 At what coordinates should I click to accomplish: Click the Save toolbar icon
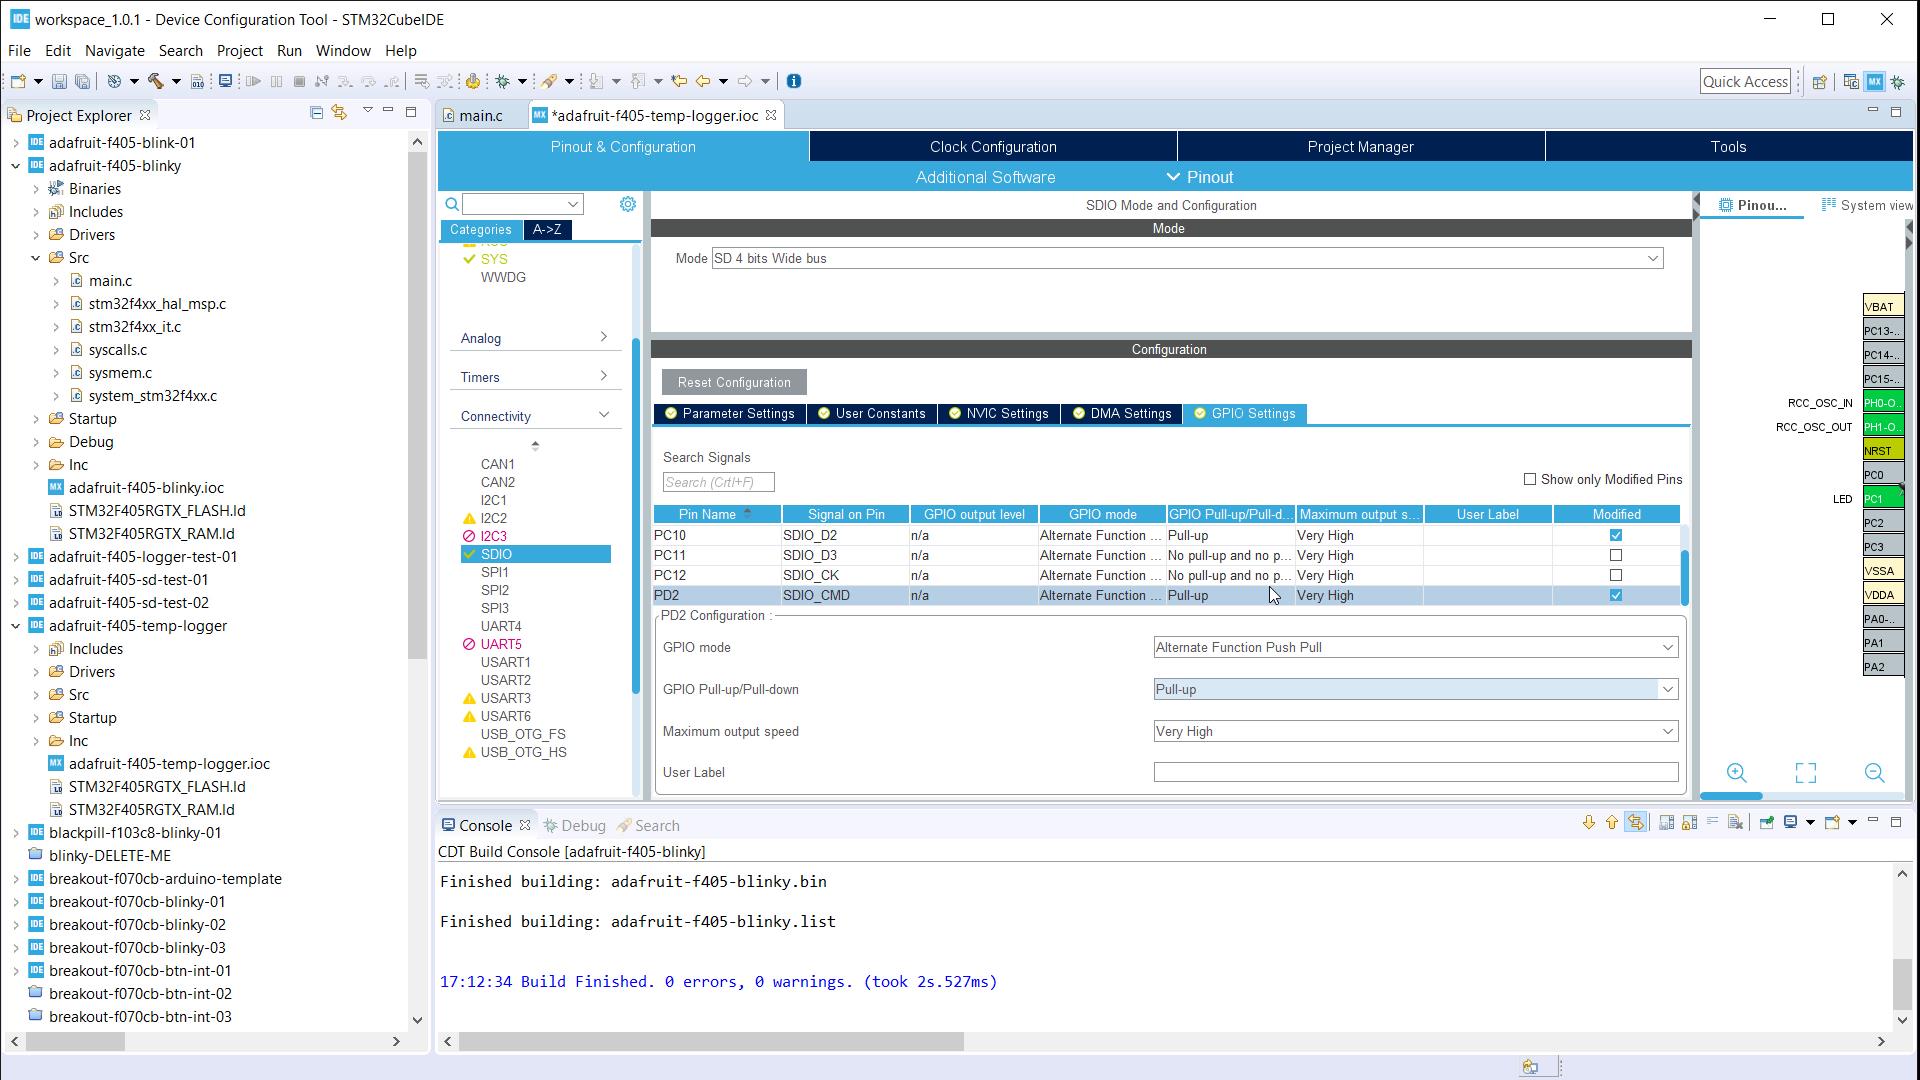tap(59, 81)
